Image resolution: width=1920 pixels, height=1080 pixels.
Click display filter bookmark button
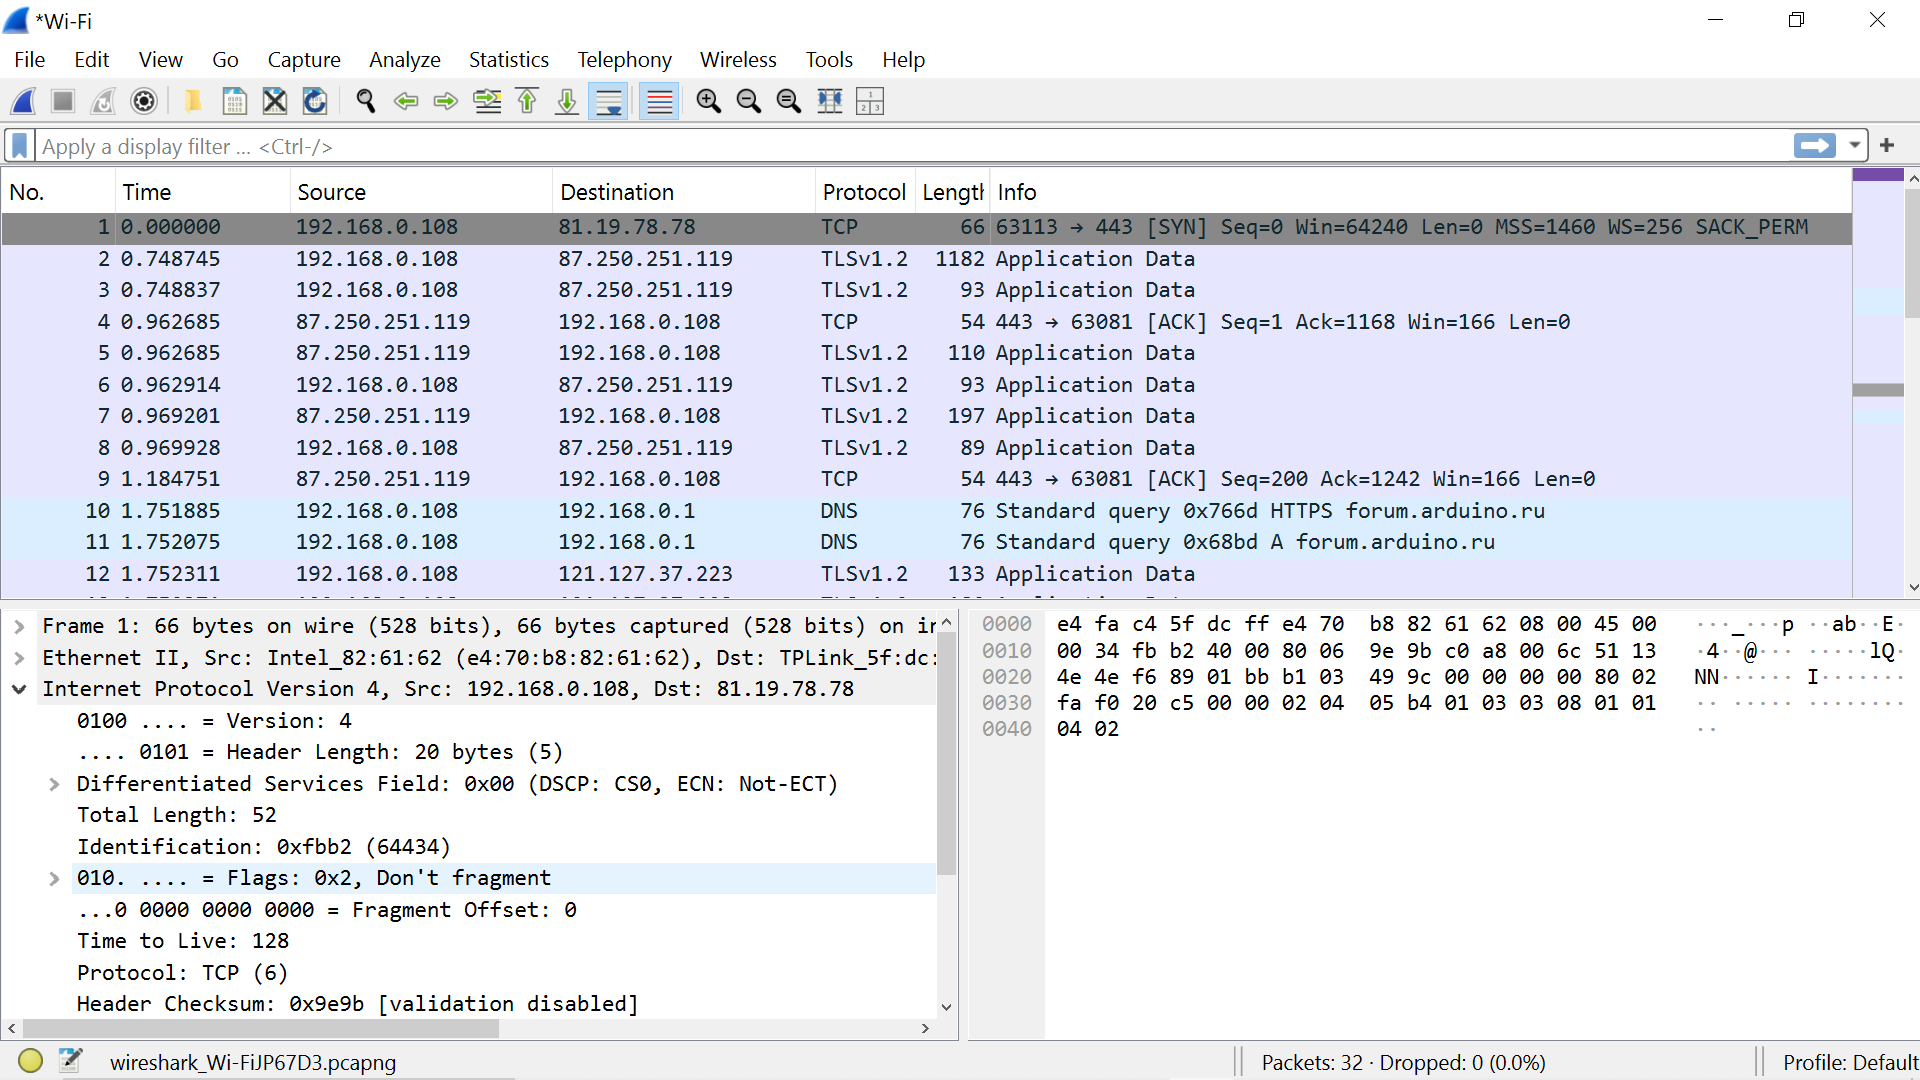tap(19, 146)
